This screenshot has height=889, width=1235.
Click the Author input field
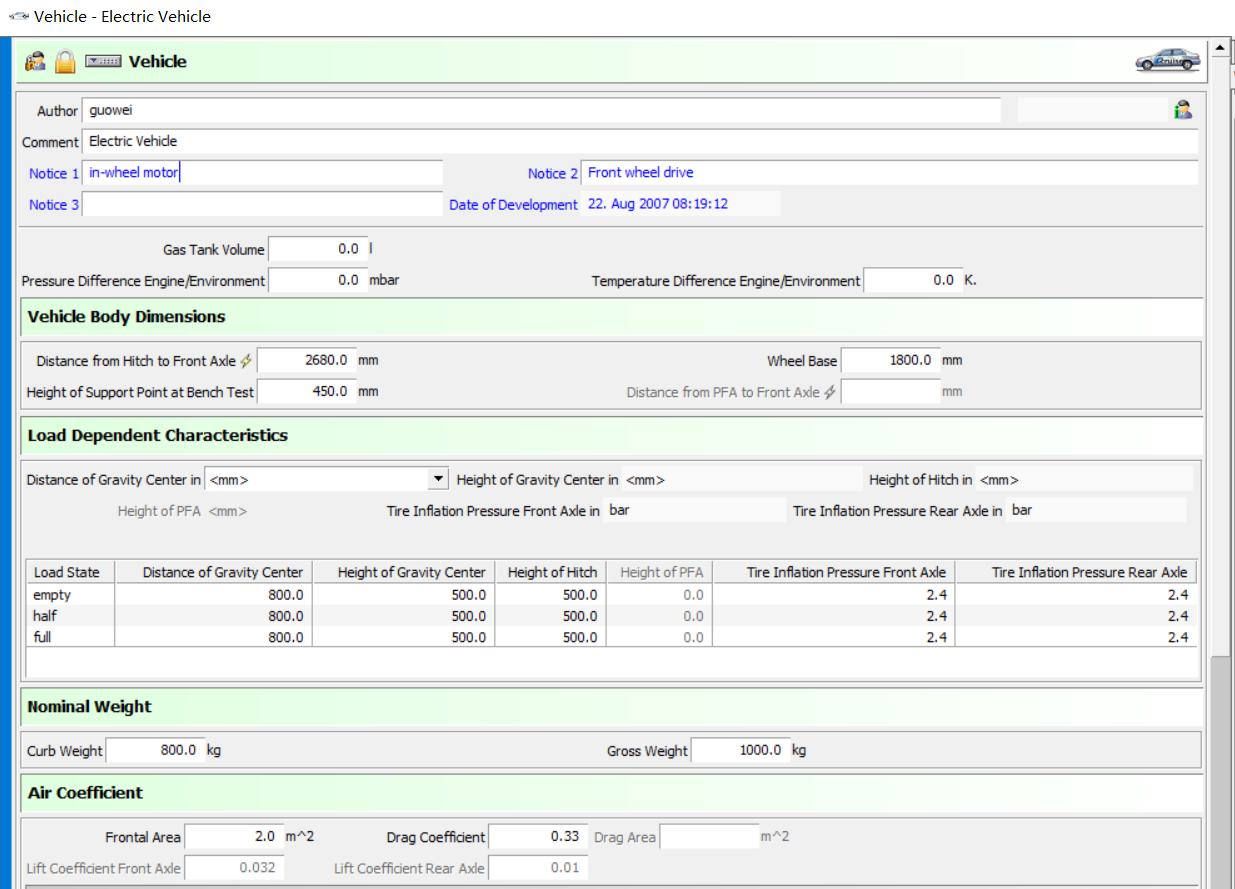[x=540, y=111]
